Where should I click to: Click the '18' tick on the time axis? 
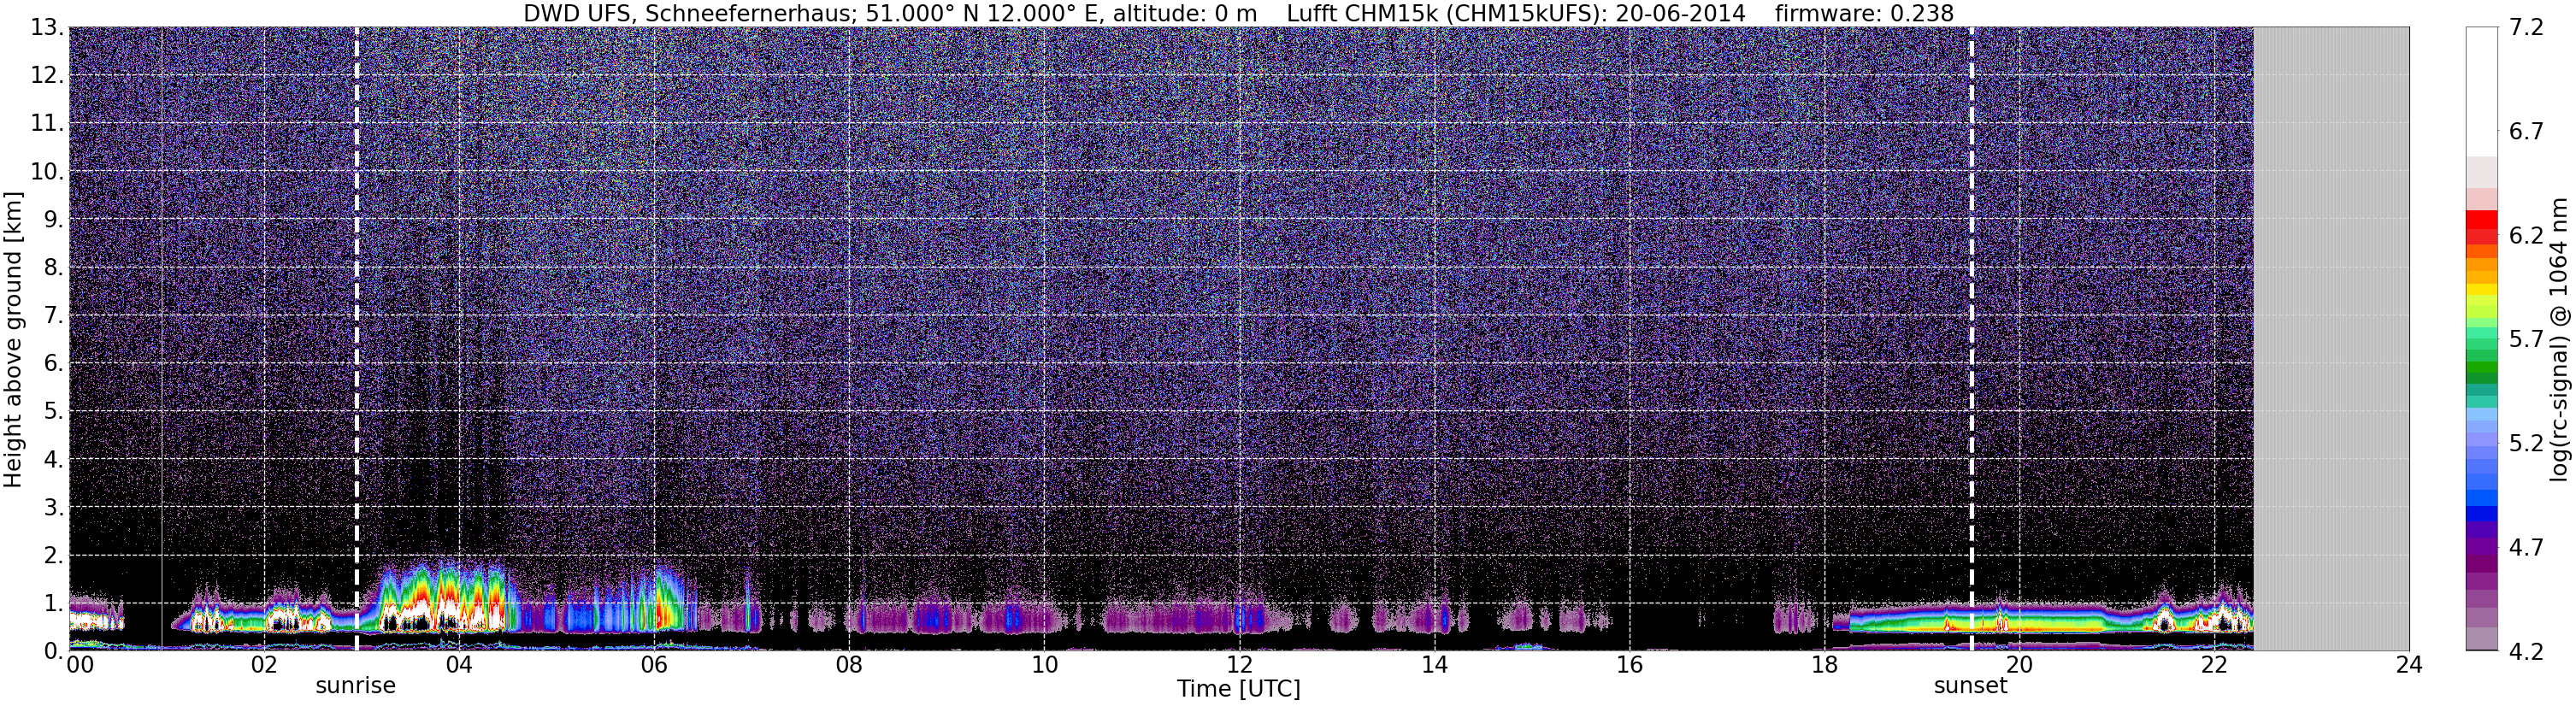click(1824, 666)
